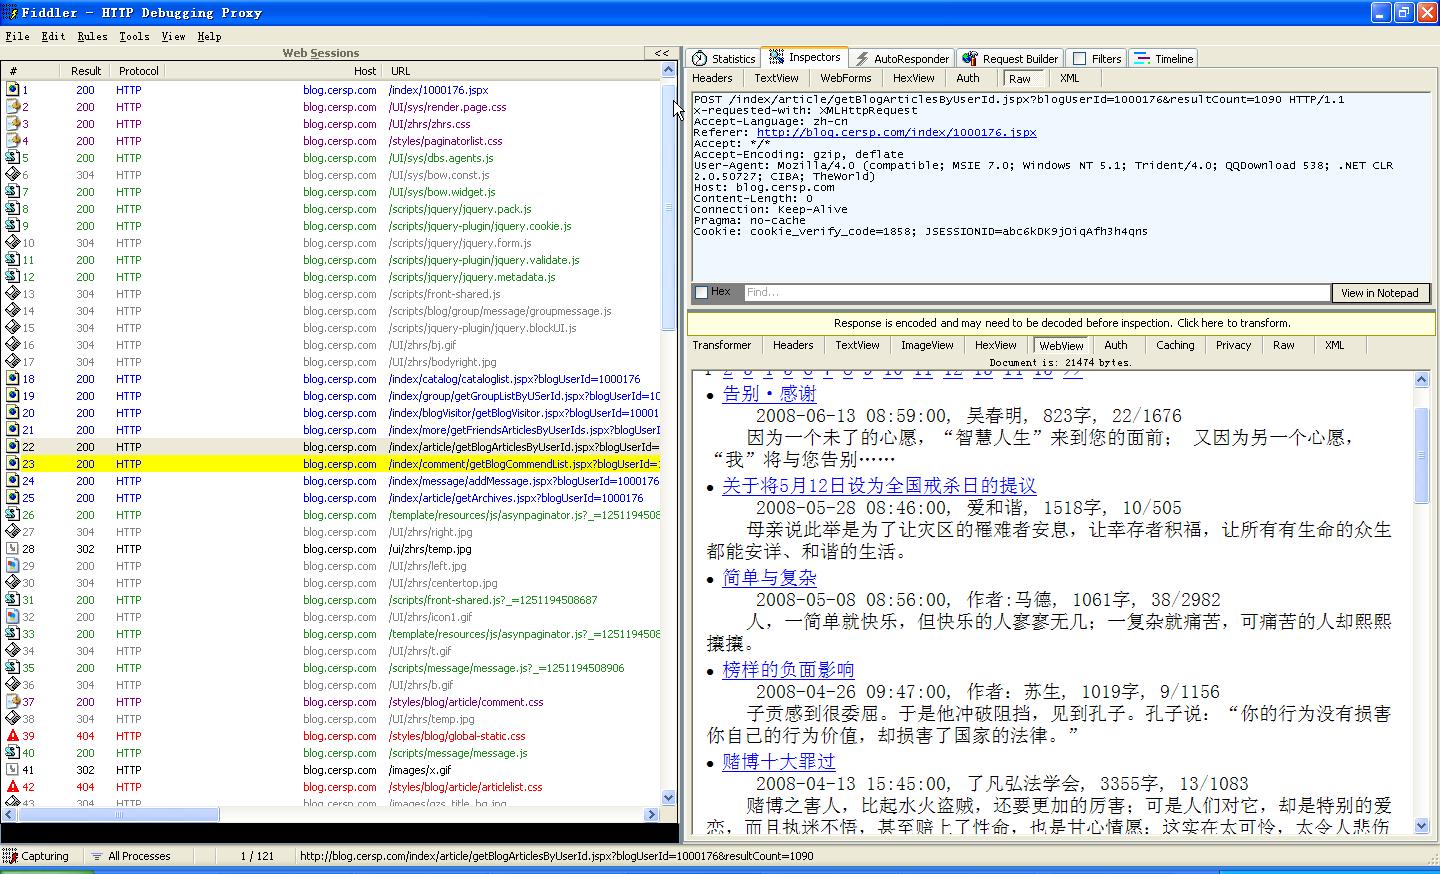Click the icon of session 31 front-shared.js
The width and height of the screenshot is (1440, 874).
point(13,600)
